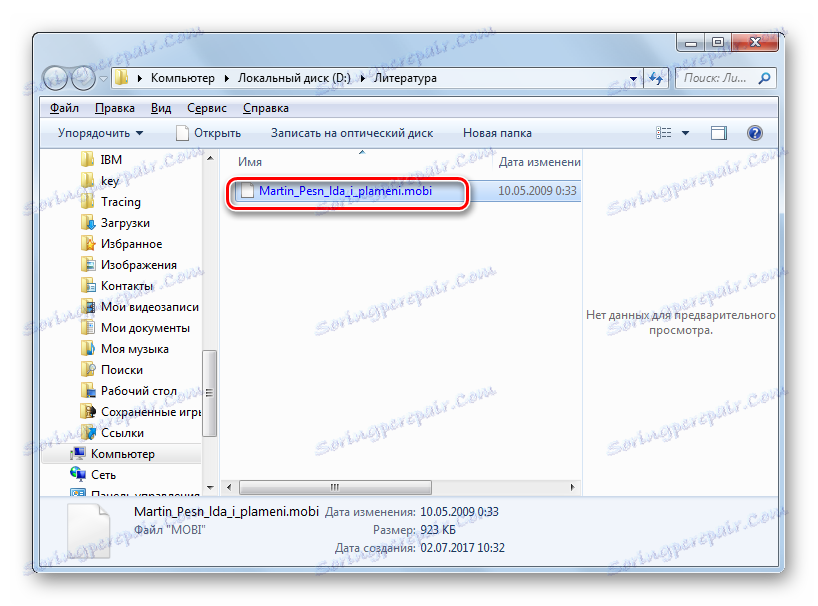
Task: Click the change view icon
Action: click(x=664, y=133)
